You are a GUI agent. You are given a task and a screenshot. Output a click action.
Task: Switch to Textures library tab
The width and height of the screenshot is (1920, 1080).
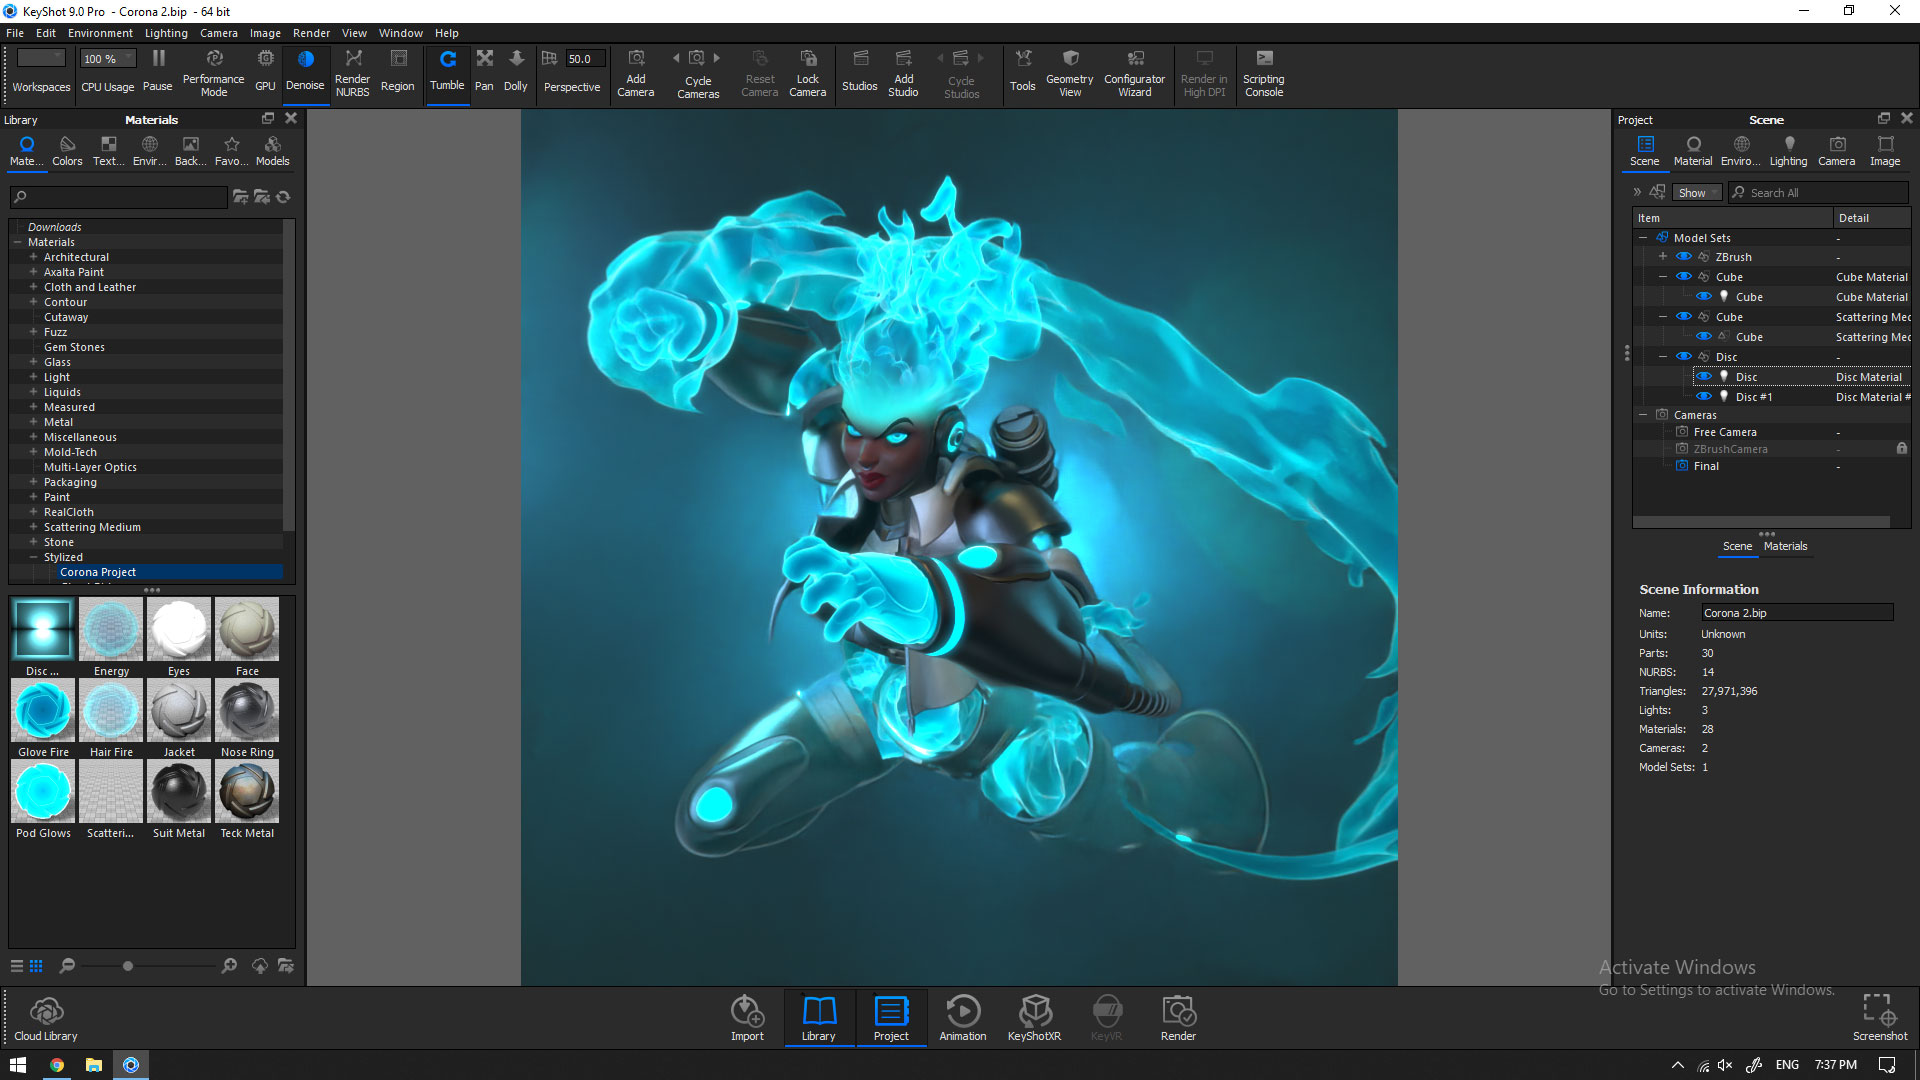(x=109, y=151)
